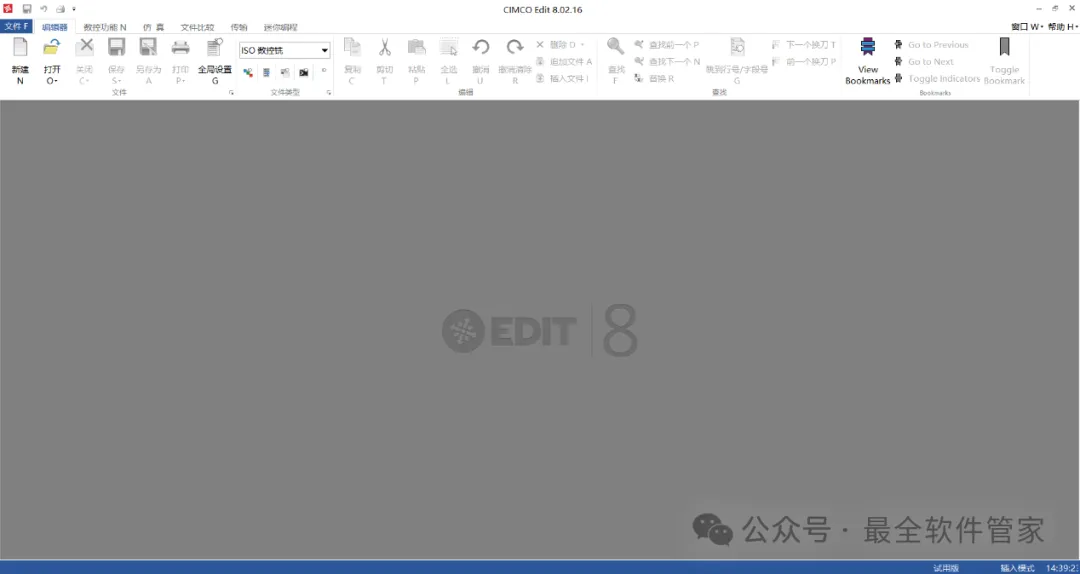Viewport: 1080px width, 574px height.
Task: Click the clock in the status bar
Action: (x=1063, y=568)
